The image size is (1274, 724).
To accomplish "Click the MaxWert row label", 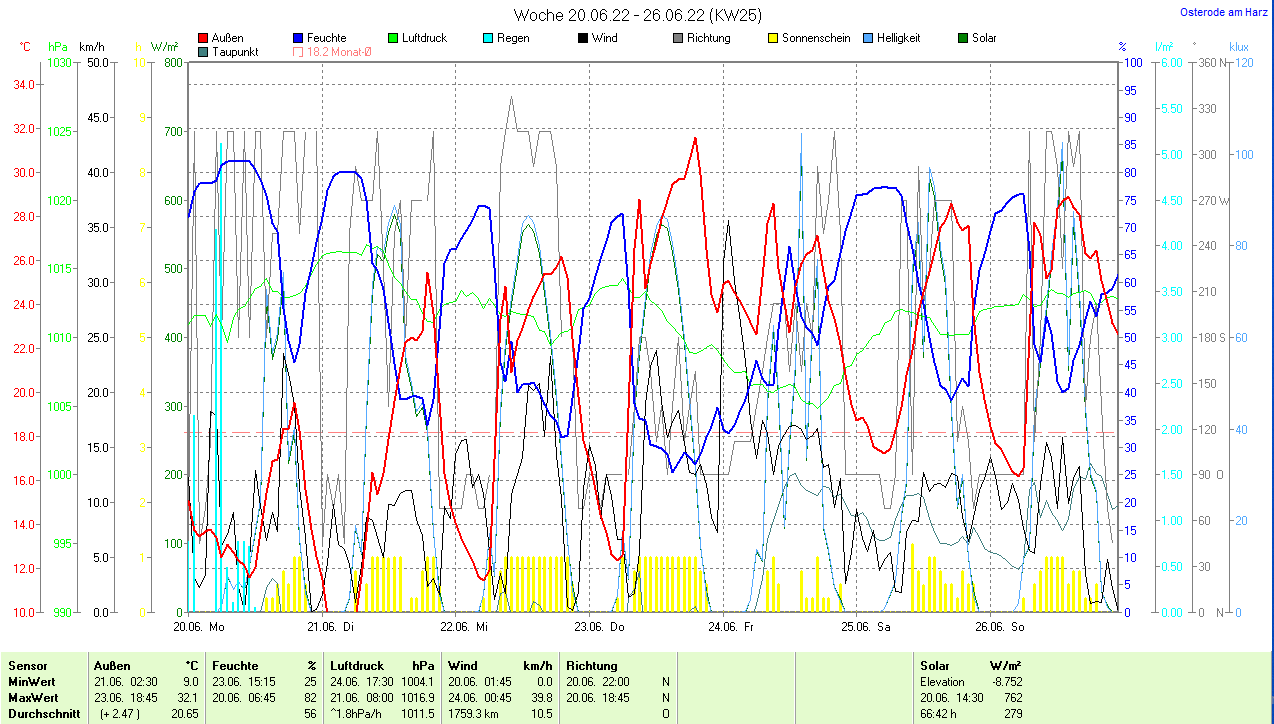I will (33, 697).
